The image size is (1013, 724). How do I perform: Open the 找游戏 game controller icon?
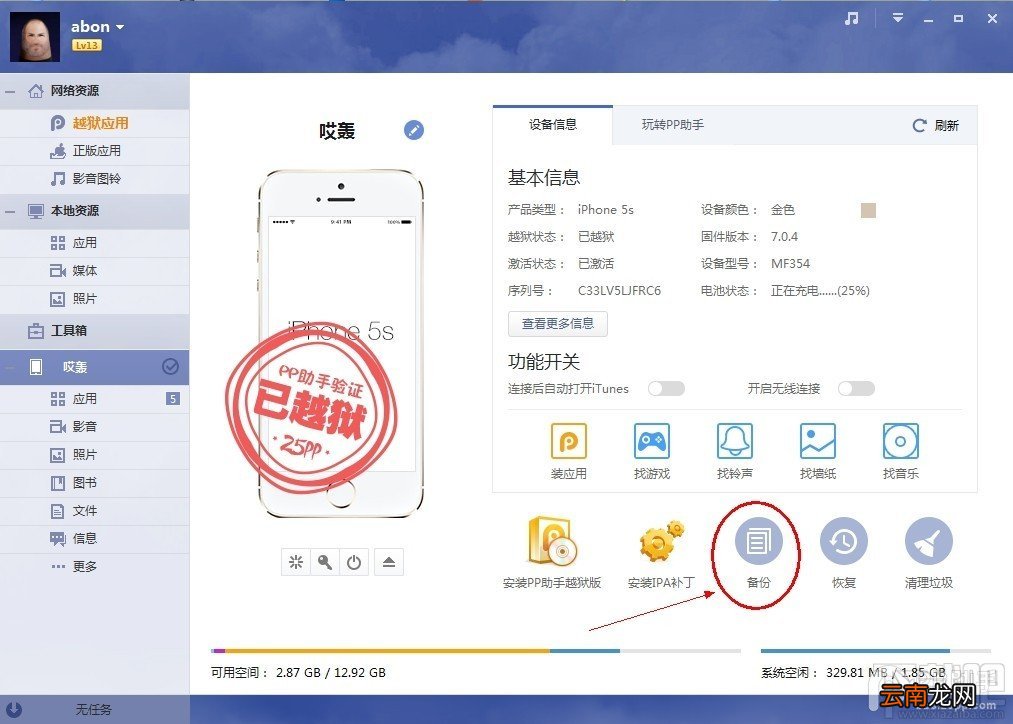click(651, 441)
